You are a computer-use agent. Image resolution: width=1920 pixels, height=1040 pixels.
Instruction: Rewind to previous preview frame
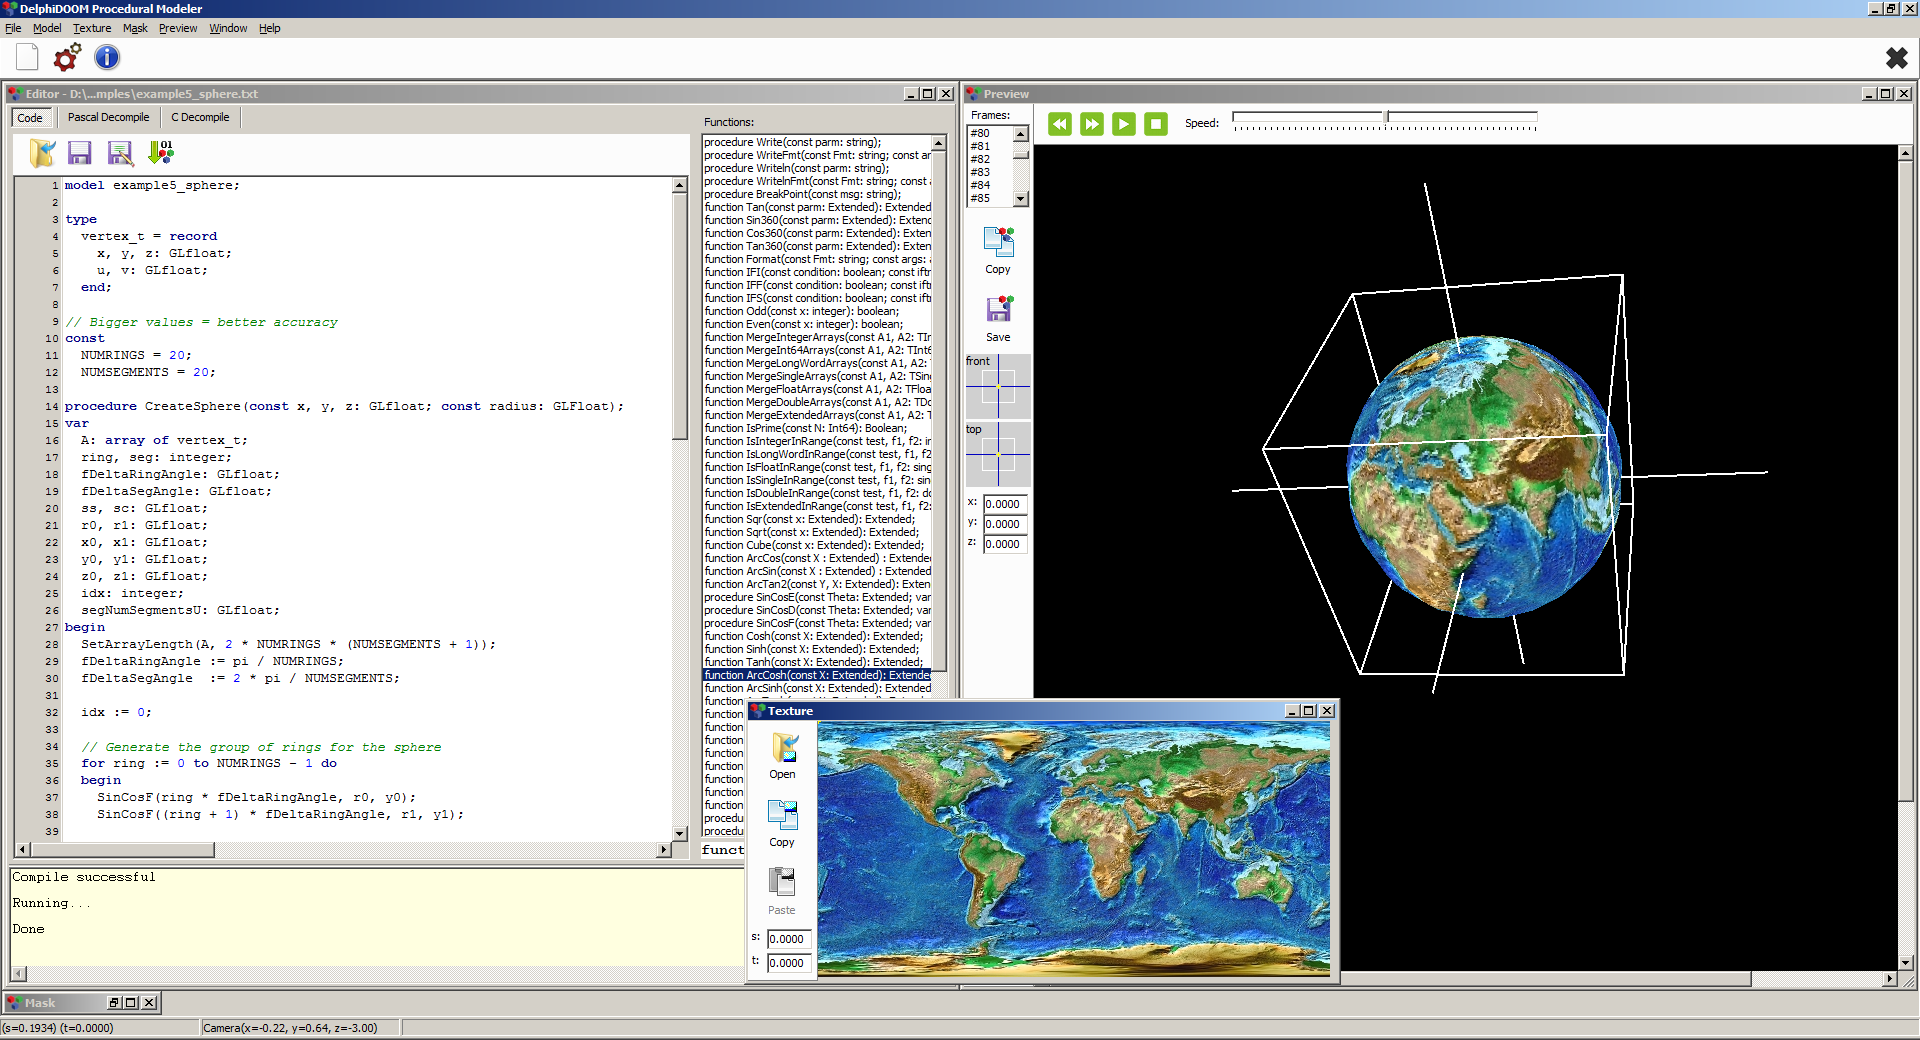coord(1059,124)
